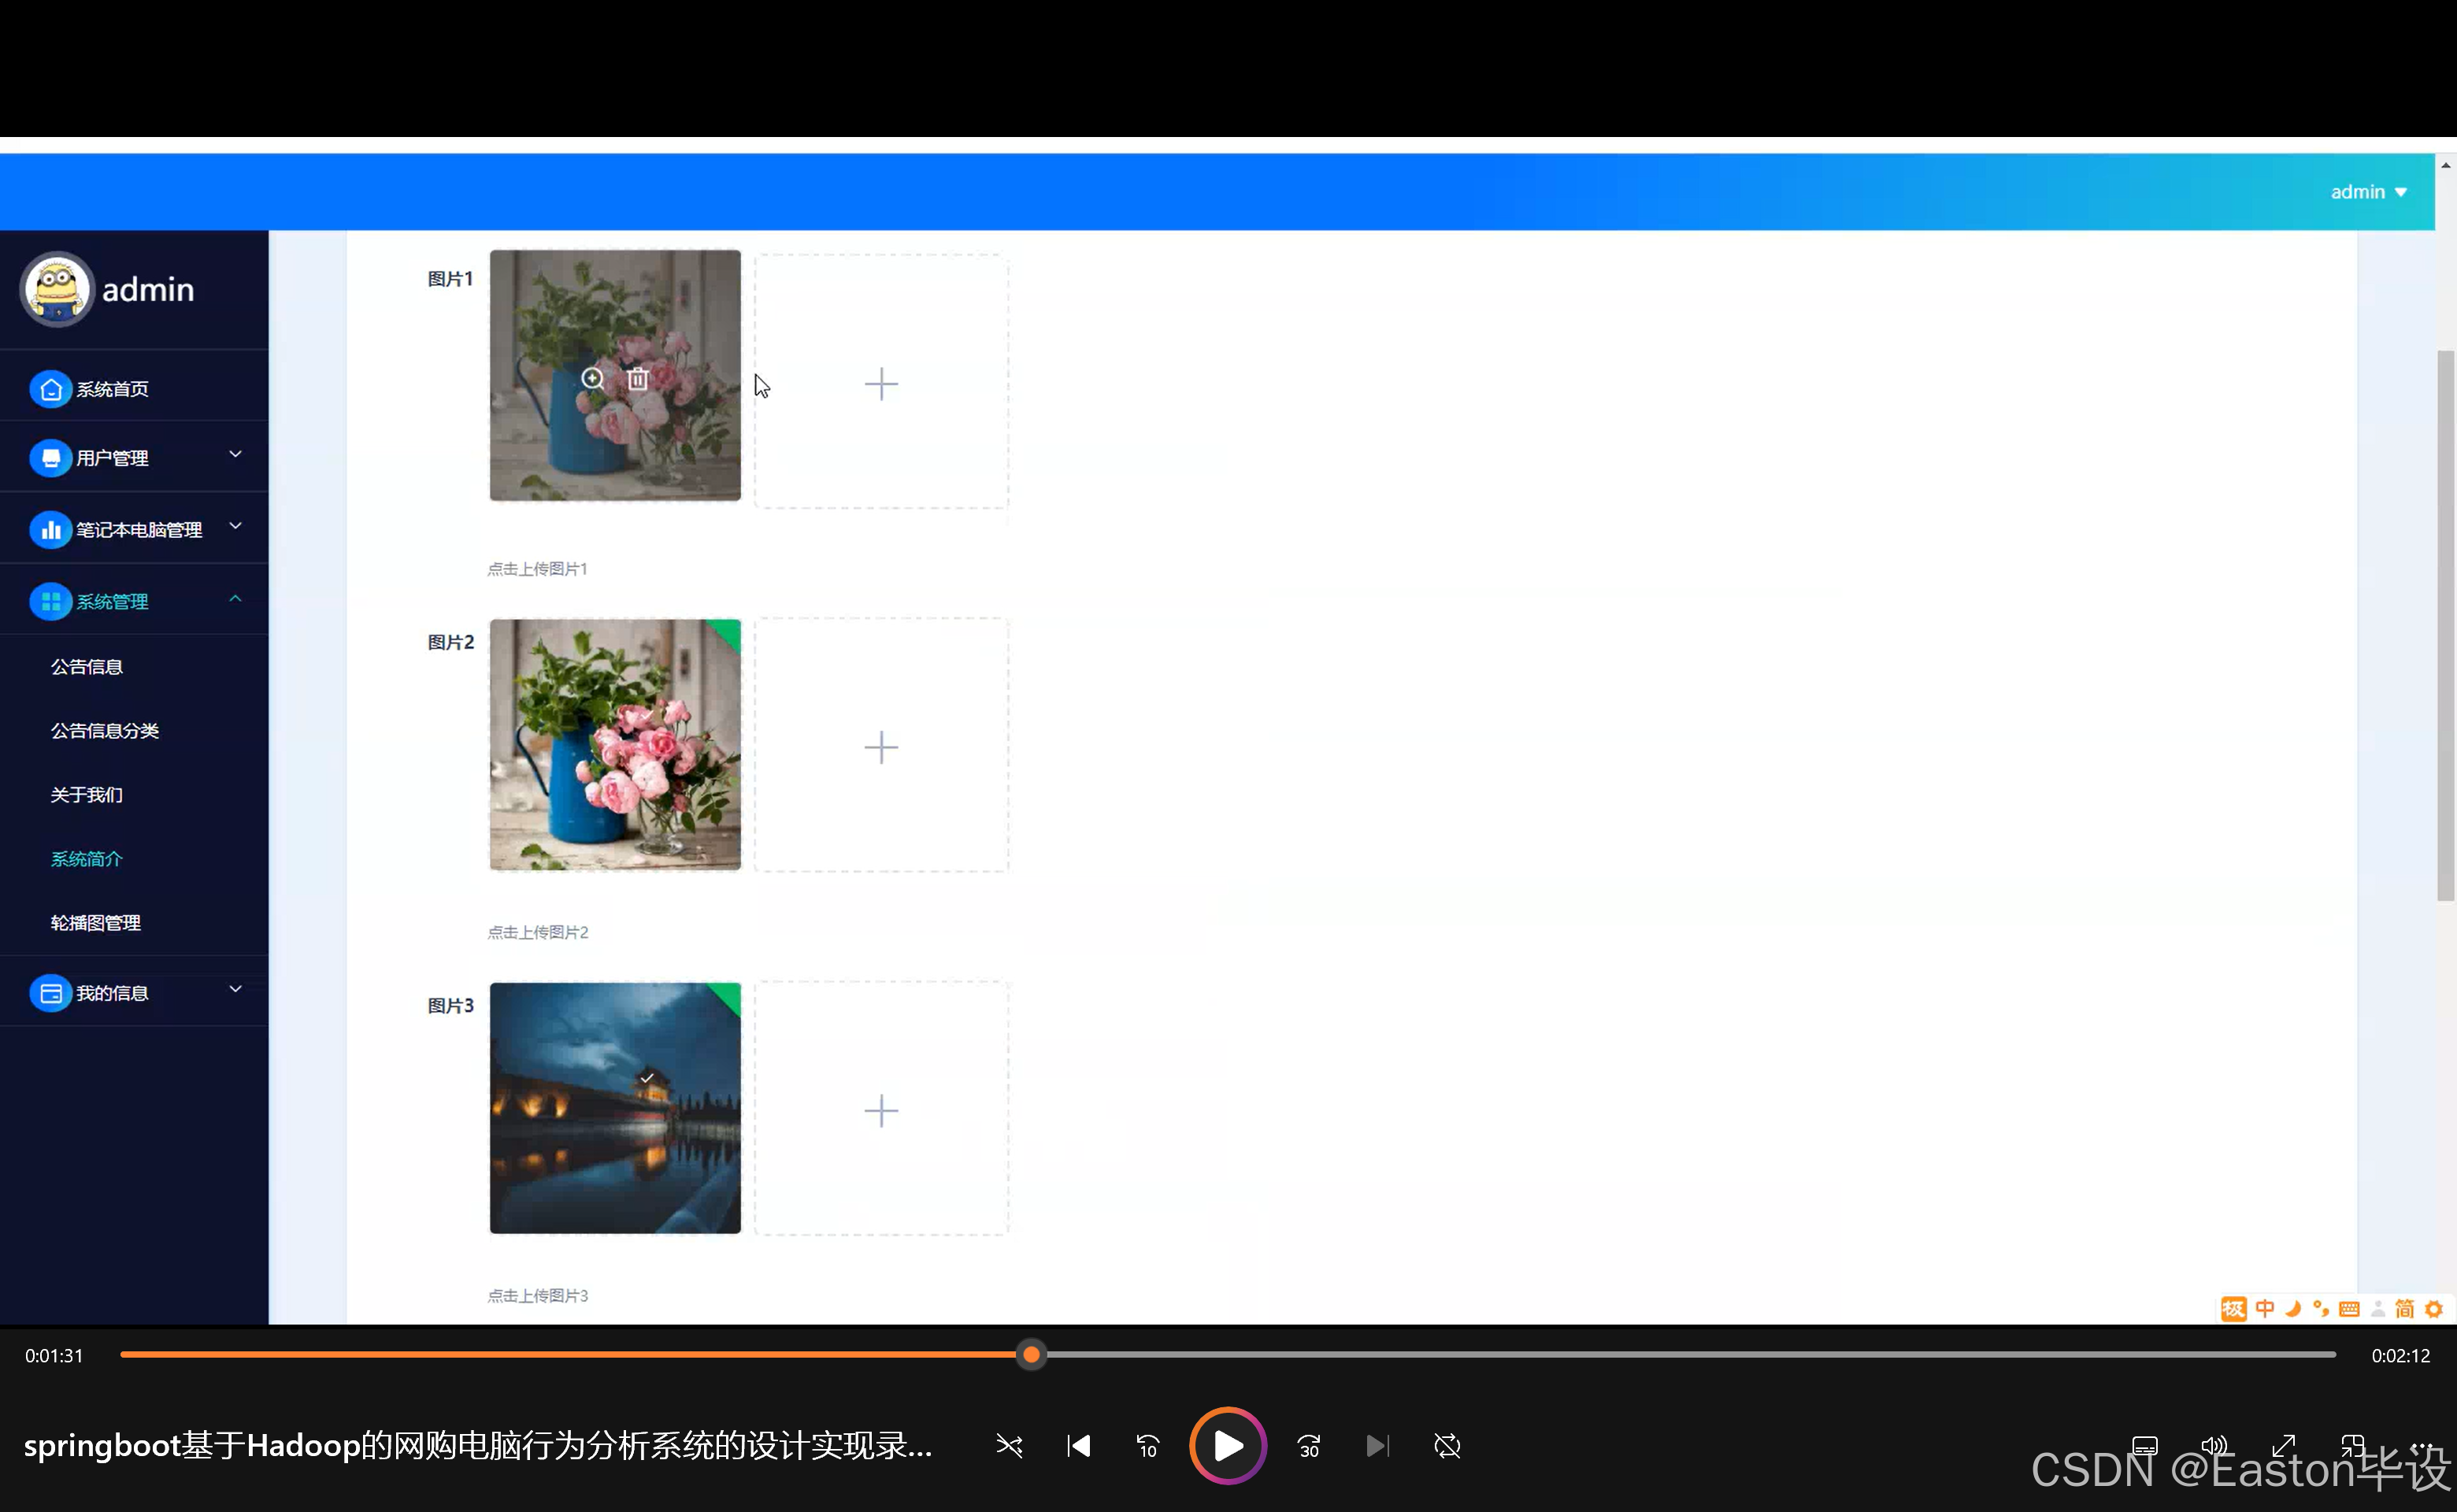Open the soft keyboard icon on IME toolbar
The image size is (2457, 1512).
coord(2350,1309)
